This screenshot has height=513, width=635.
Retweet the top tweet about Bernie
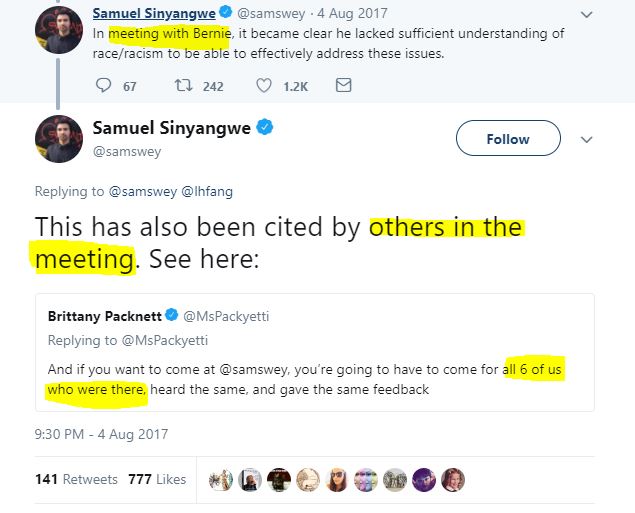(183, 86)
